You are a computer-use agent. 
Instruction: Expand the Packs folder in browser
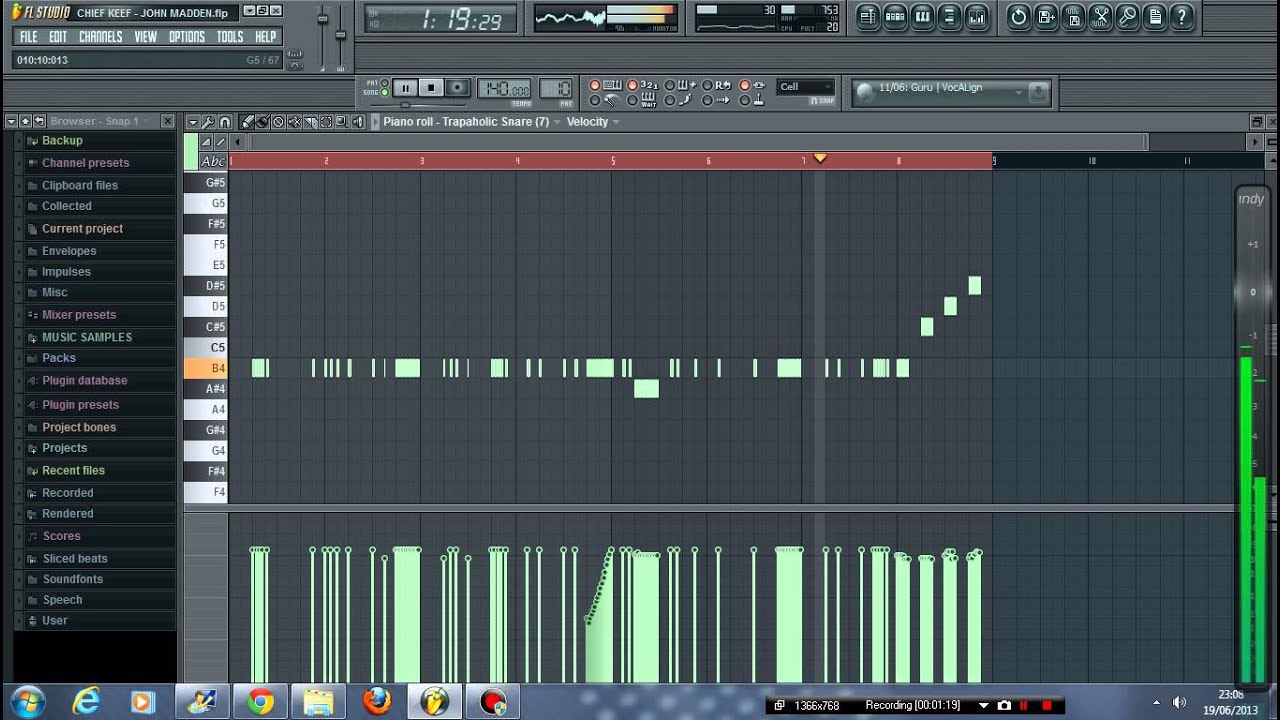click(x=59, y=358)
